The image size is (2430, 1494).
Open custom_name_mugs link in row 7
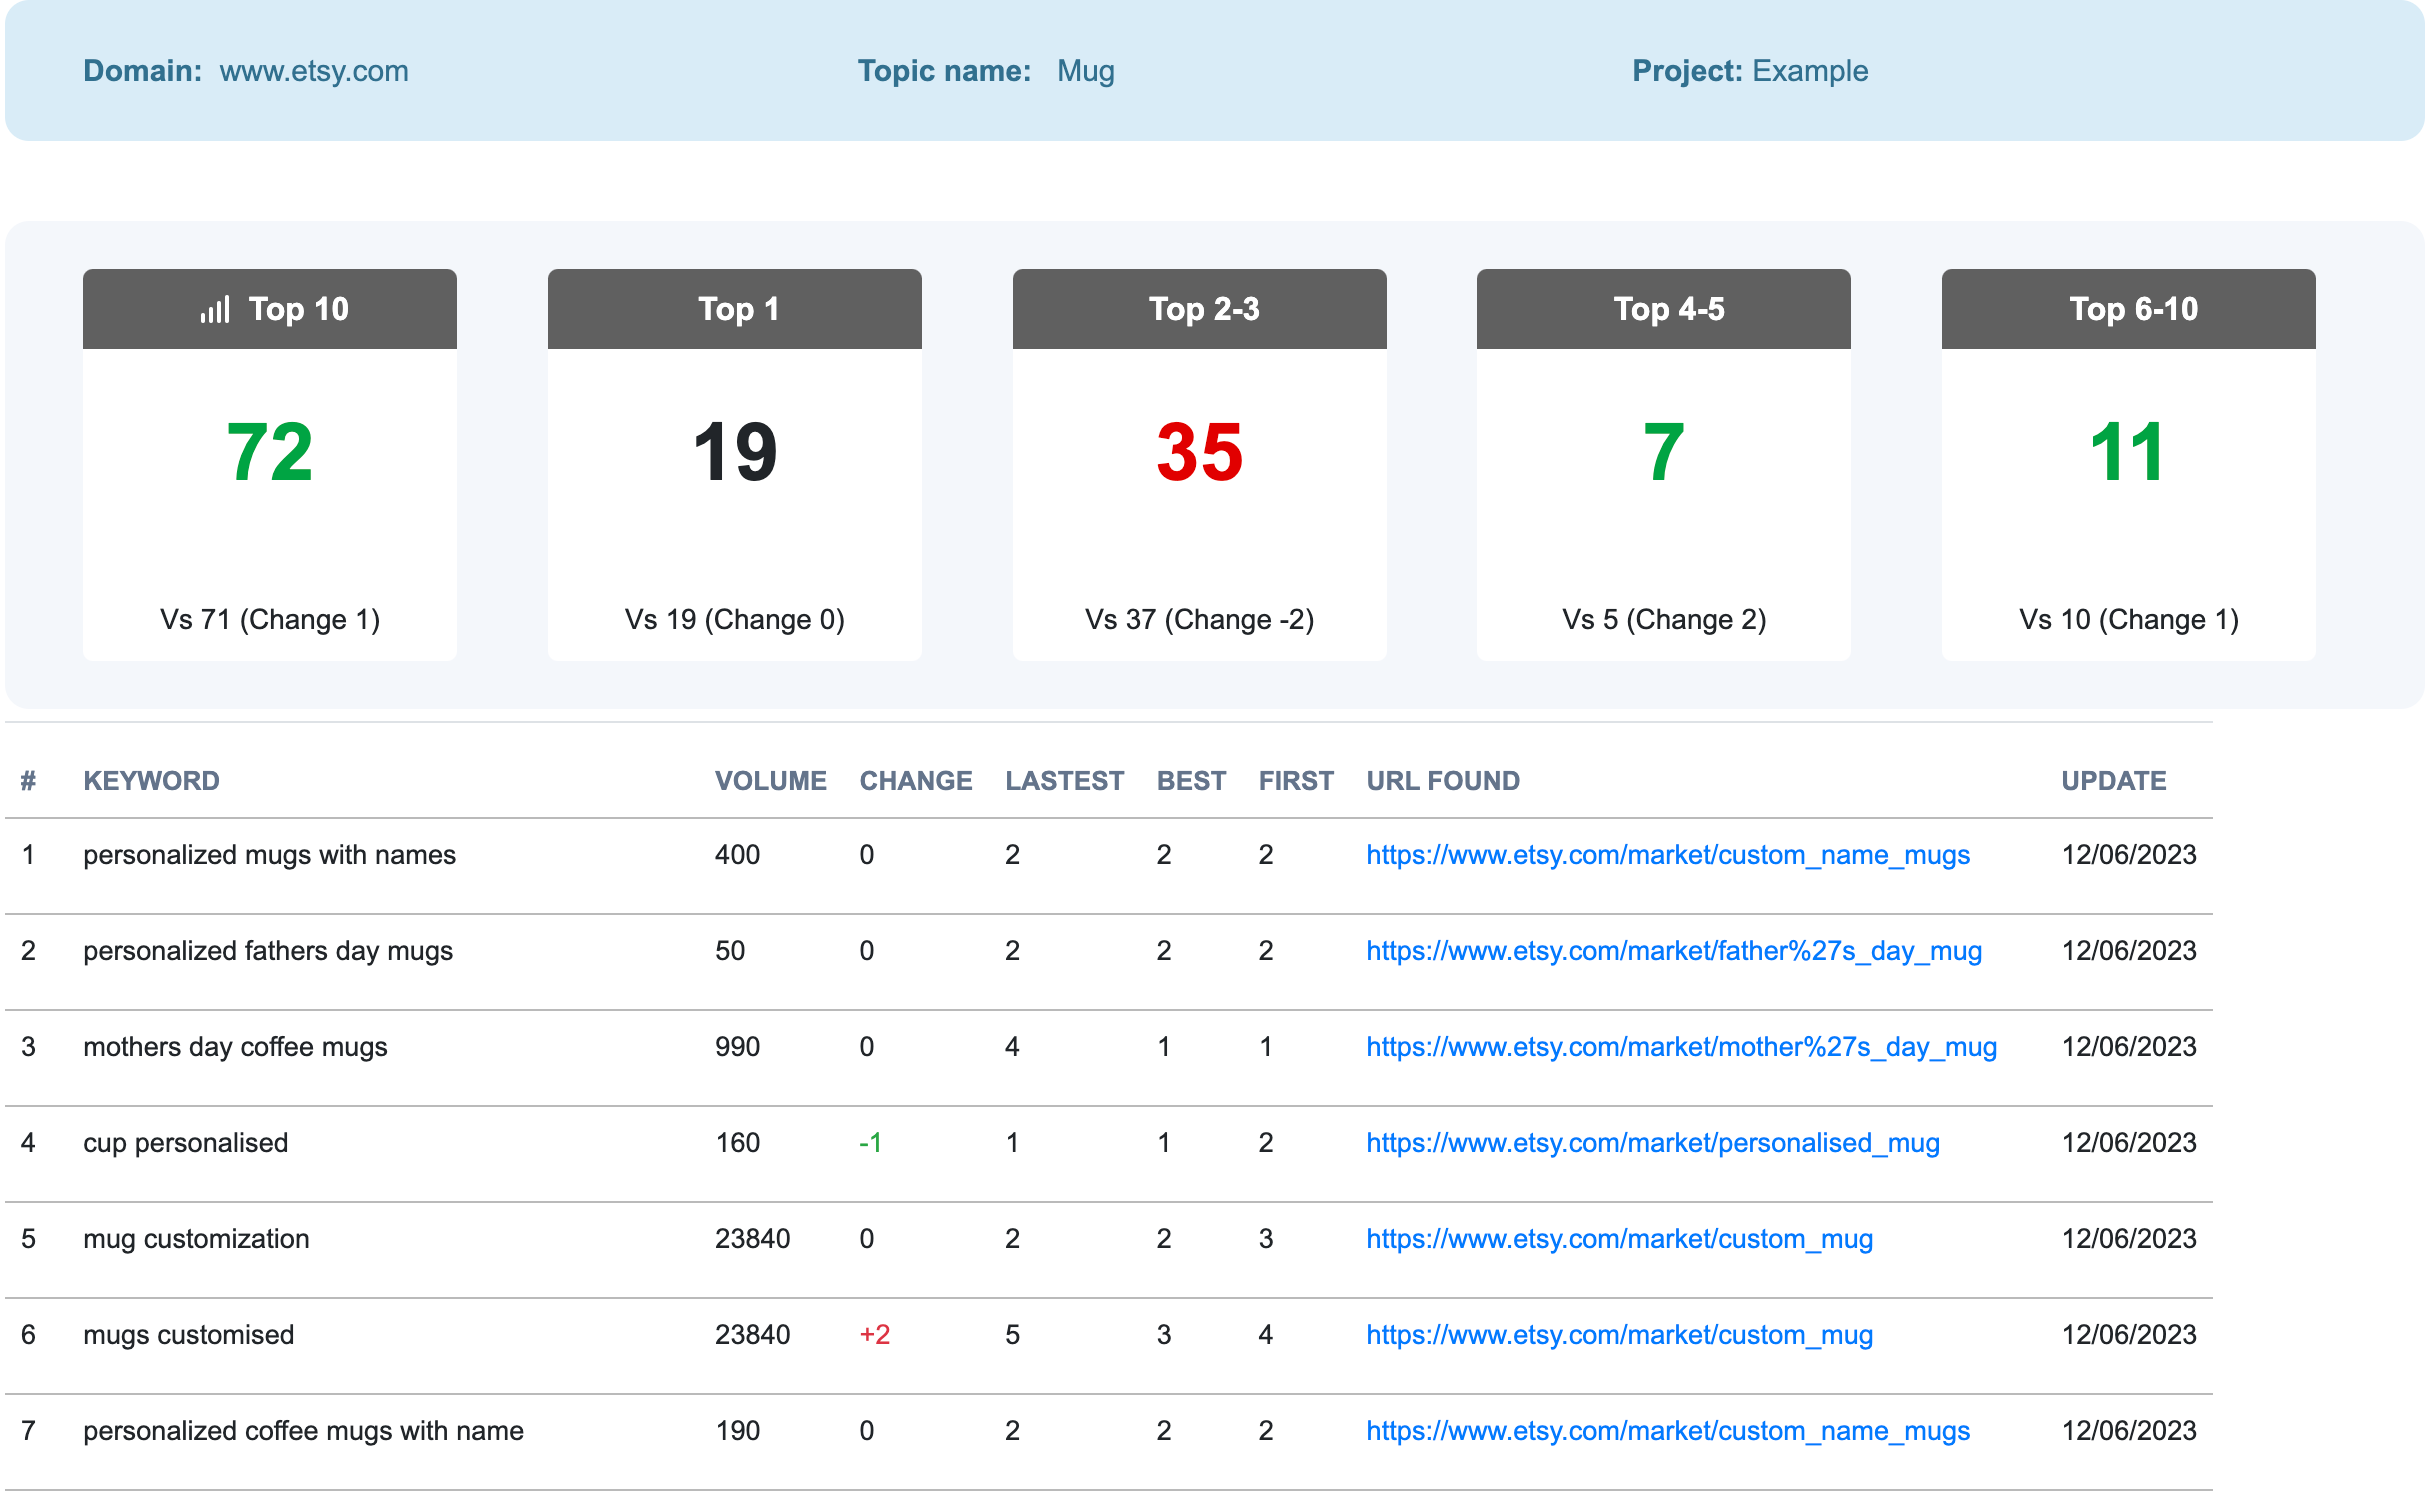(x=1670, y=1432)
